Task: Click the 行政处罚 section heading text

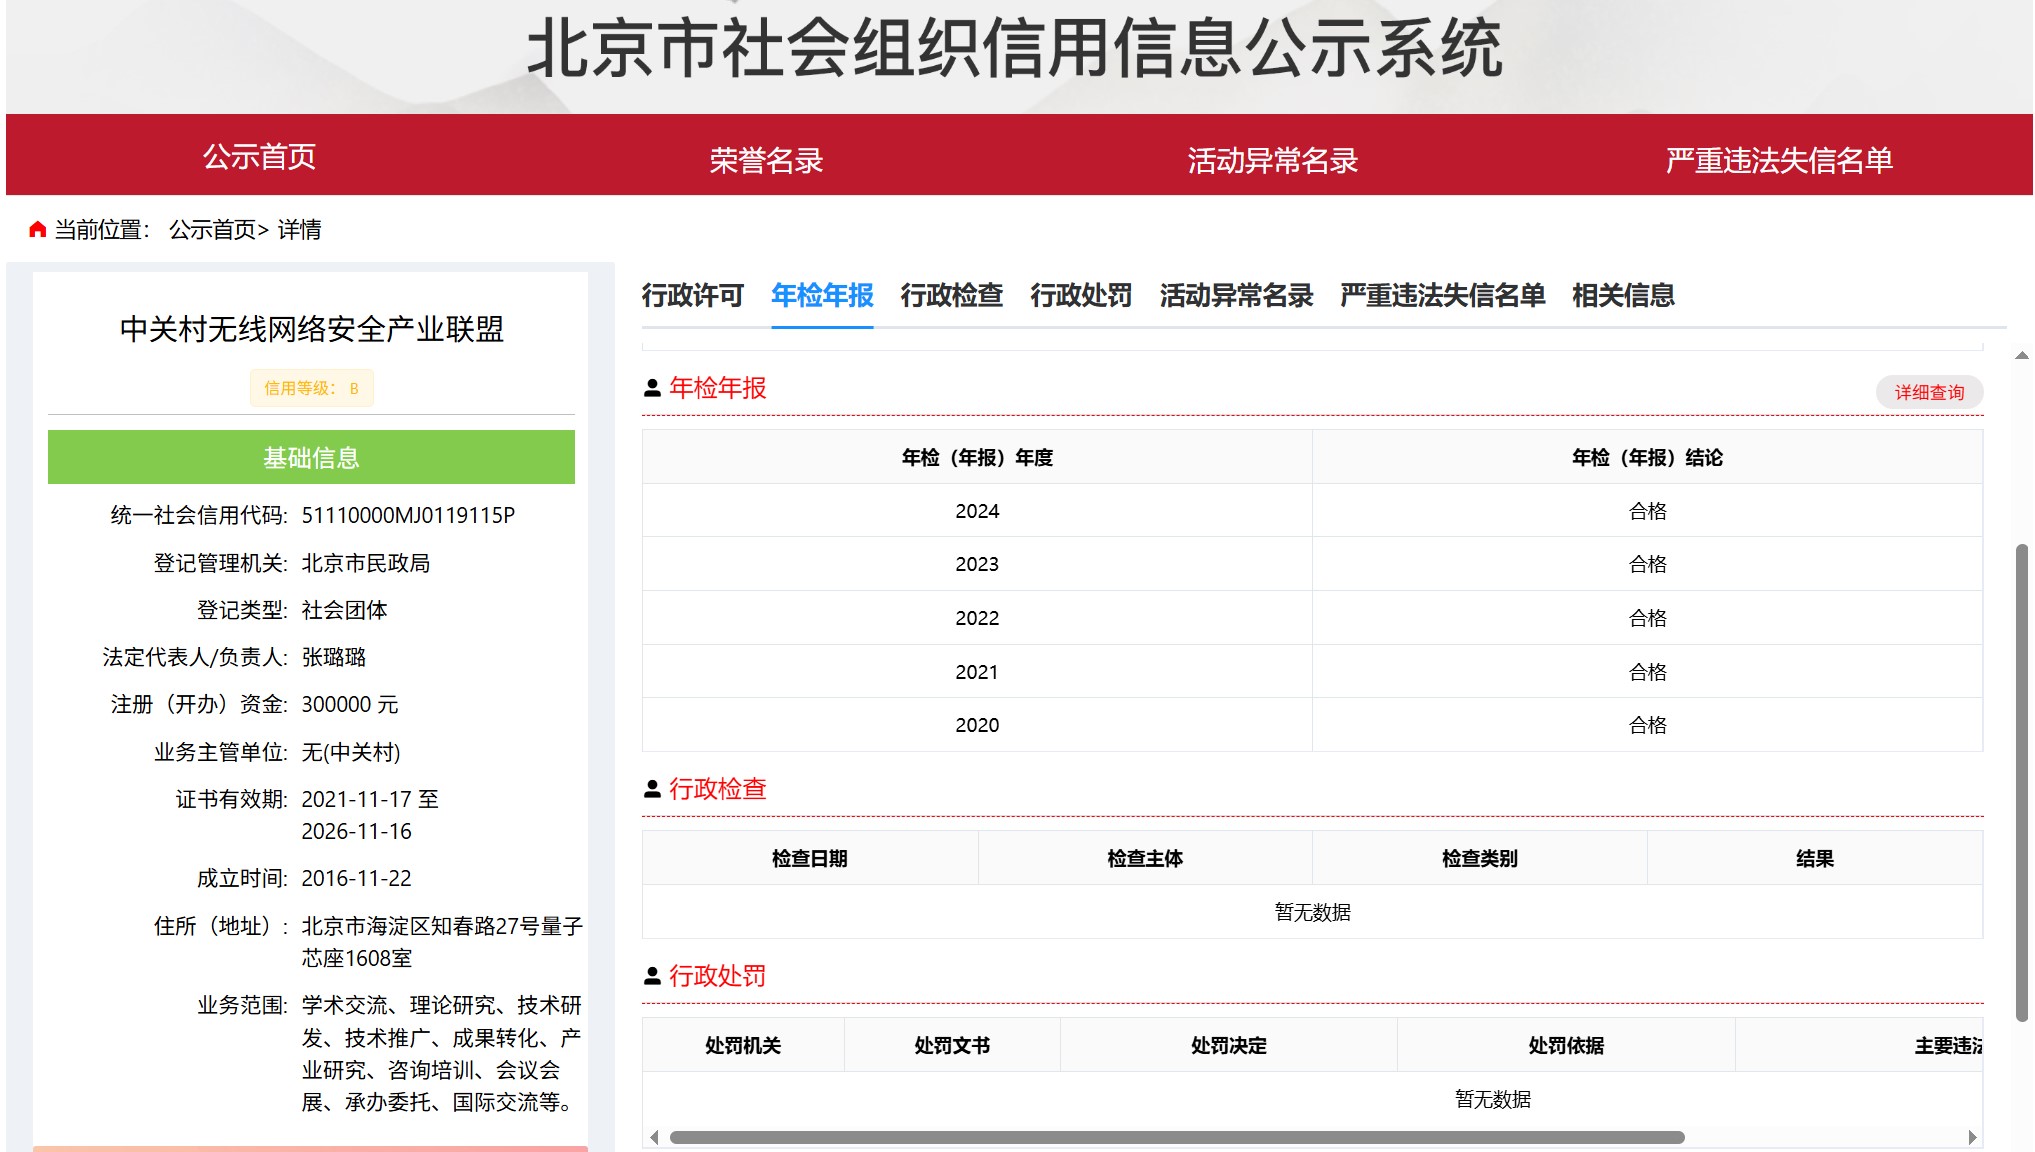Action: click(x=718, y=976)
